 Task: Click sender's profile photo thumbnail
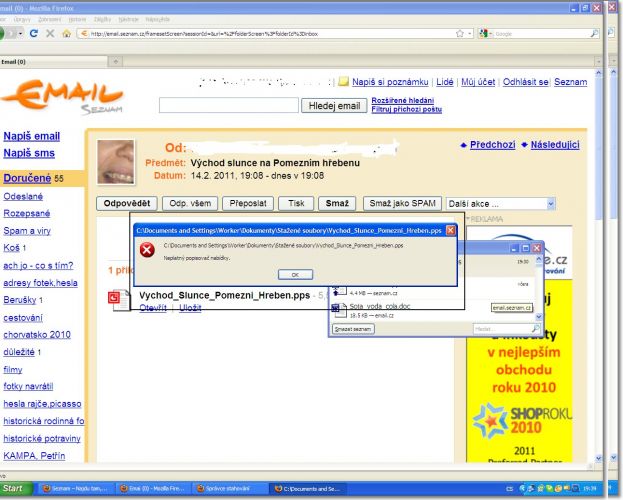click(116, 162)
